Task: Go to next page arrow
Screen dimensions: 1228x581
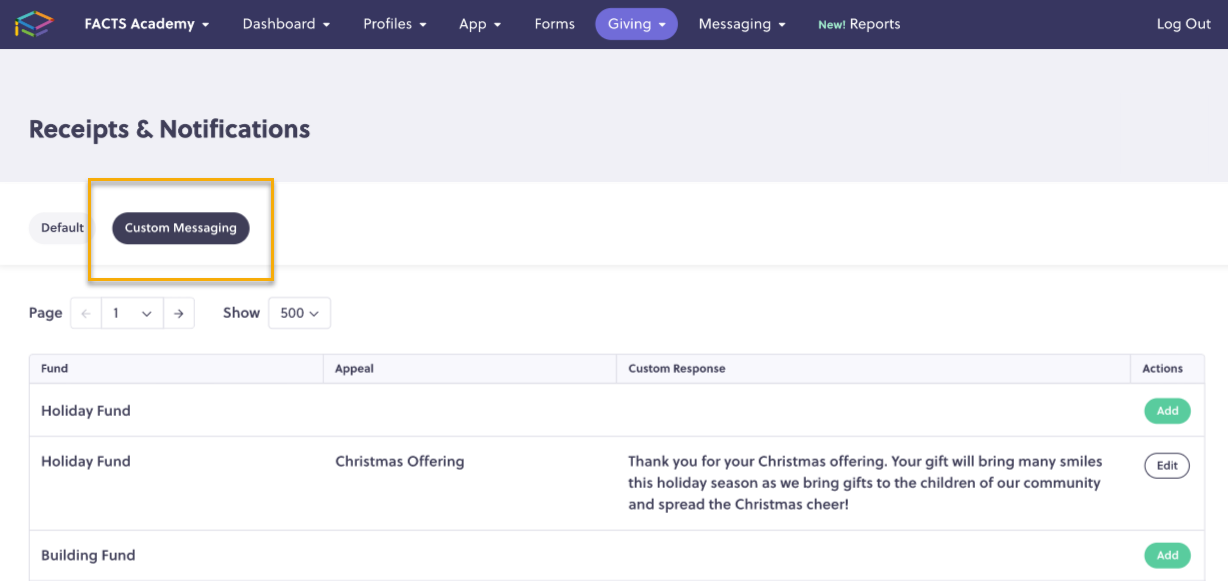Action: [178, 313]
